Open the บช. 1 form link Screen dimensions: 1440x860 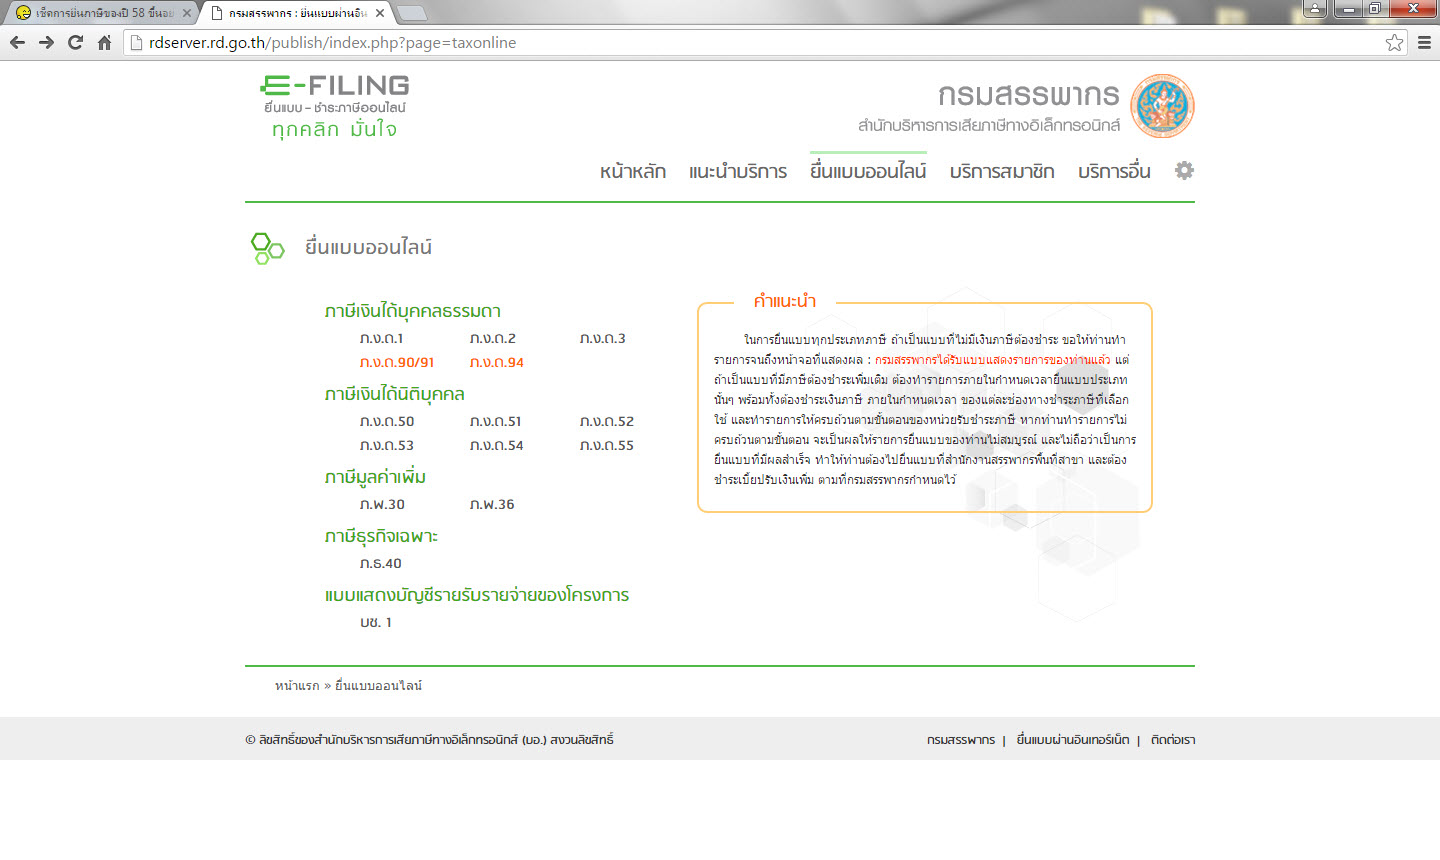tap(376, 622)
